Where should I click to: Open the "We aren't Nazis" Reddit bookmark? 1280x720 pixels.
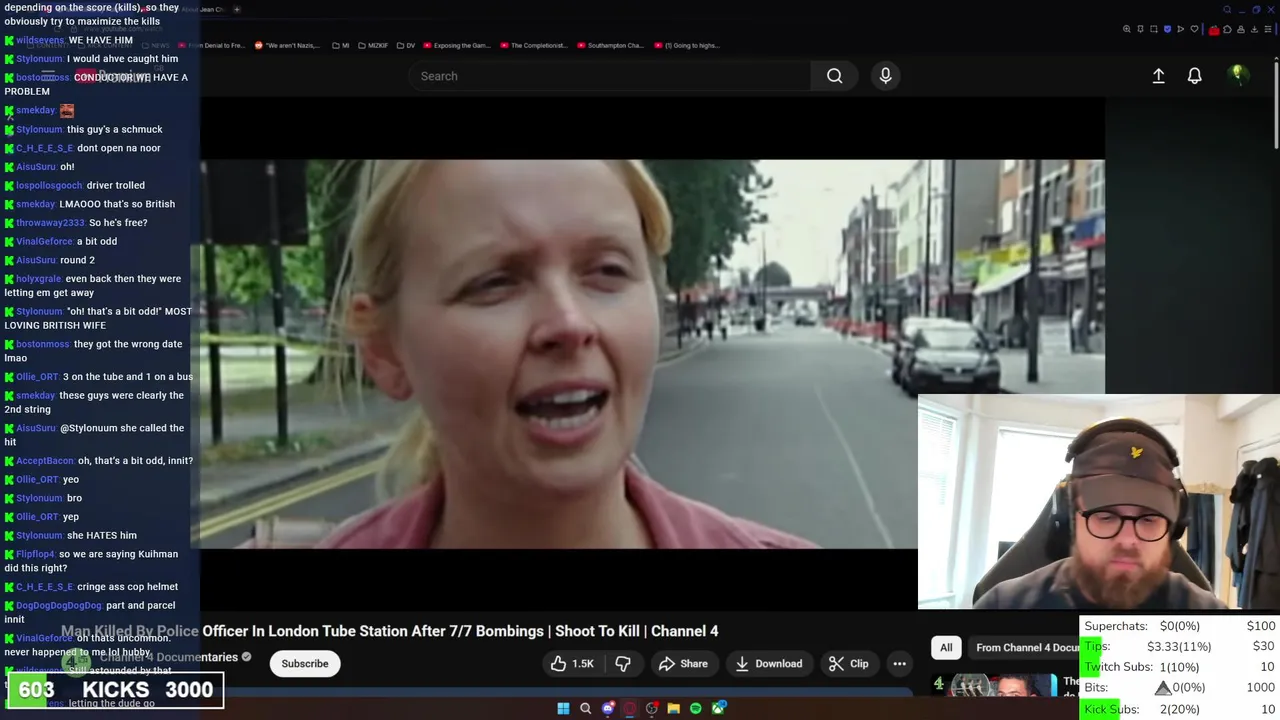tap(287, 45)
